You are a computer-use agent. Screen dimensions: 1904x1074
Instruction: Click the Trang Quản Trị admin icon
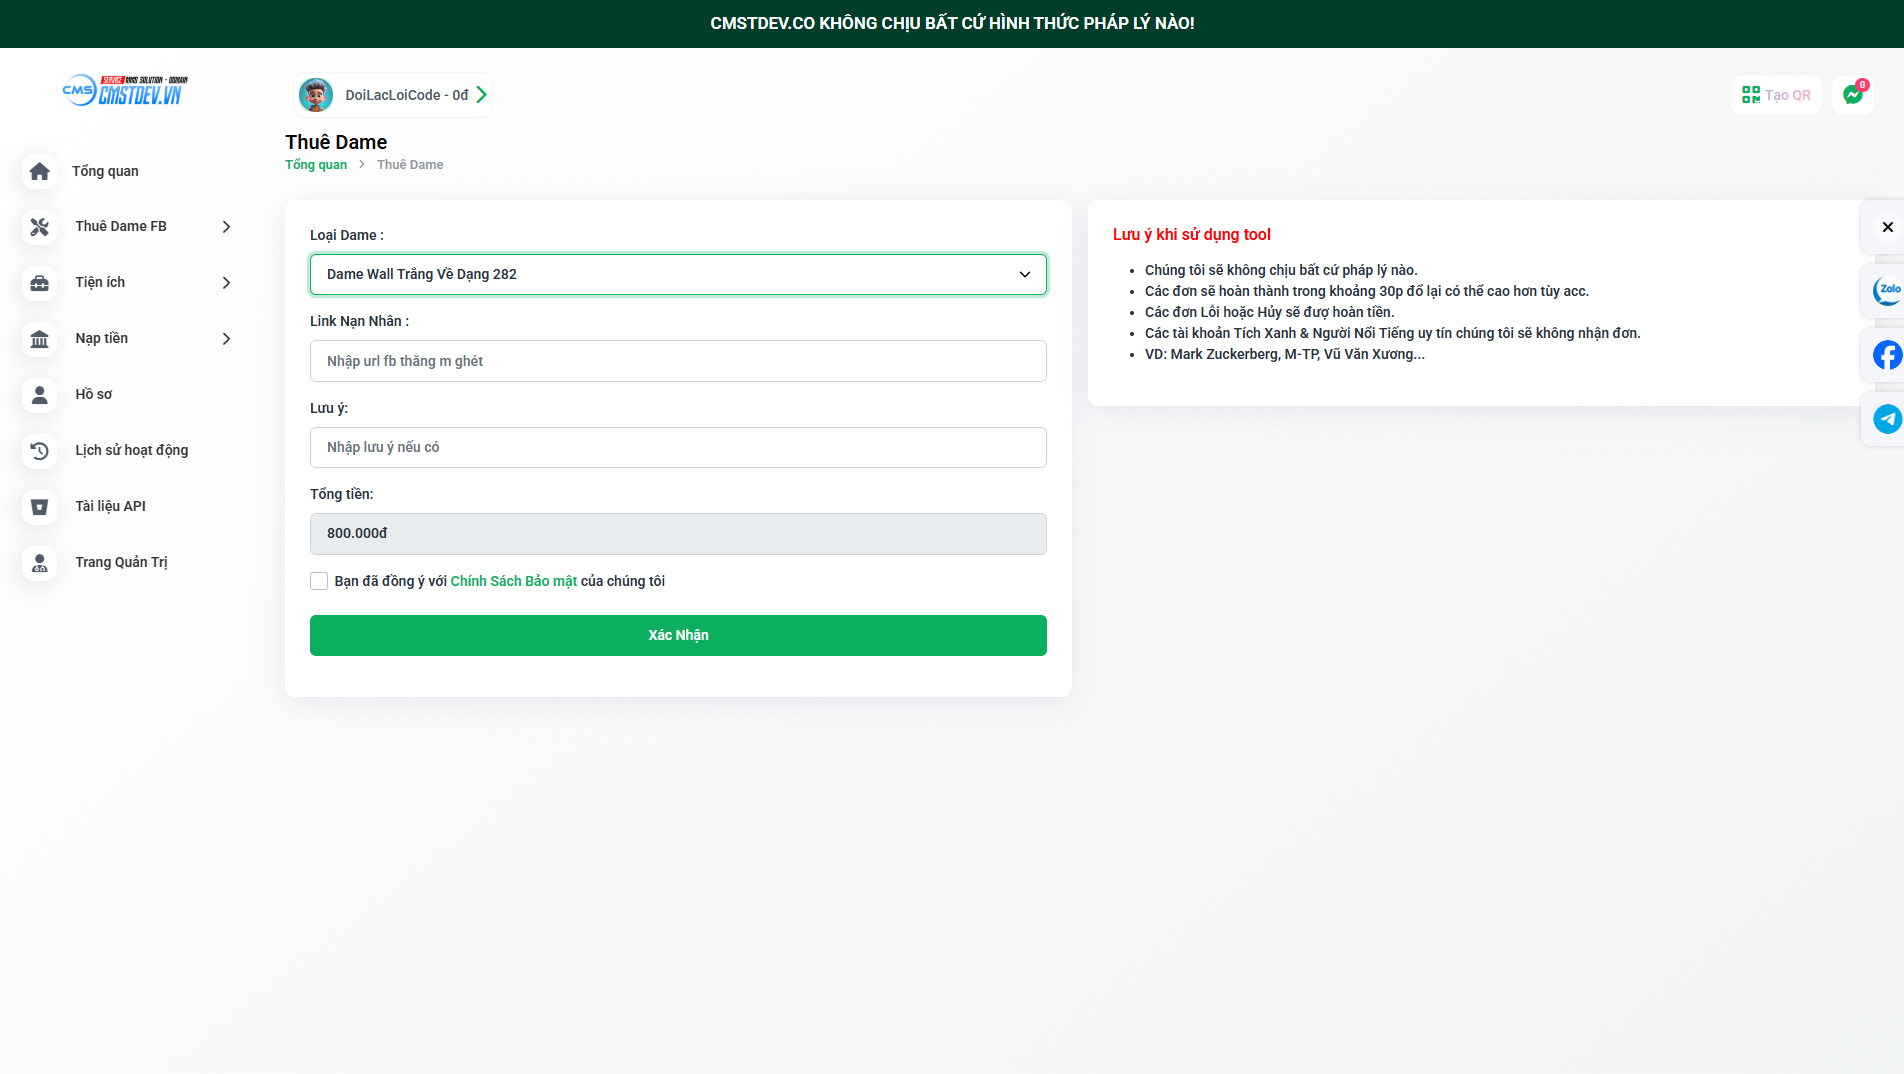tap(40, 563)
